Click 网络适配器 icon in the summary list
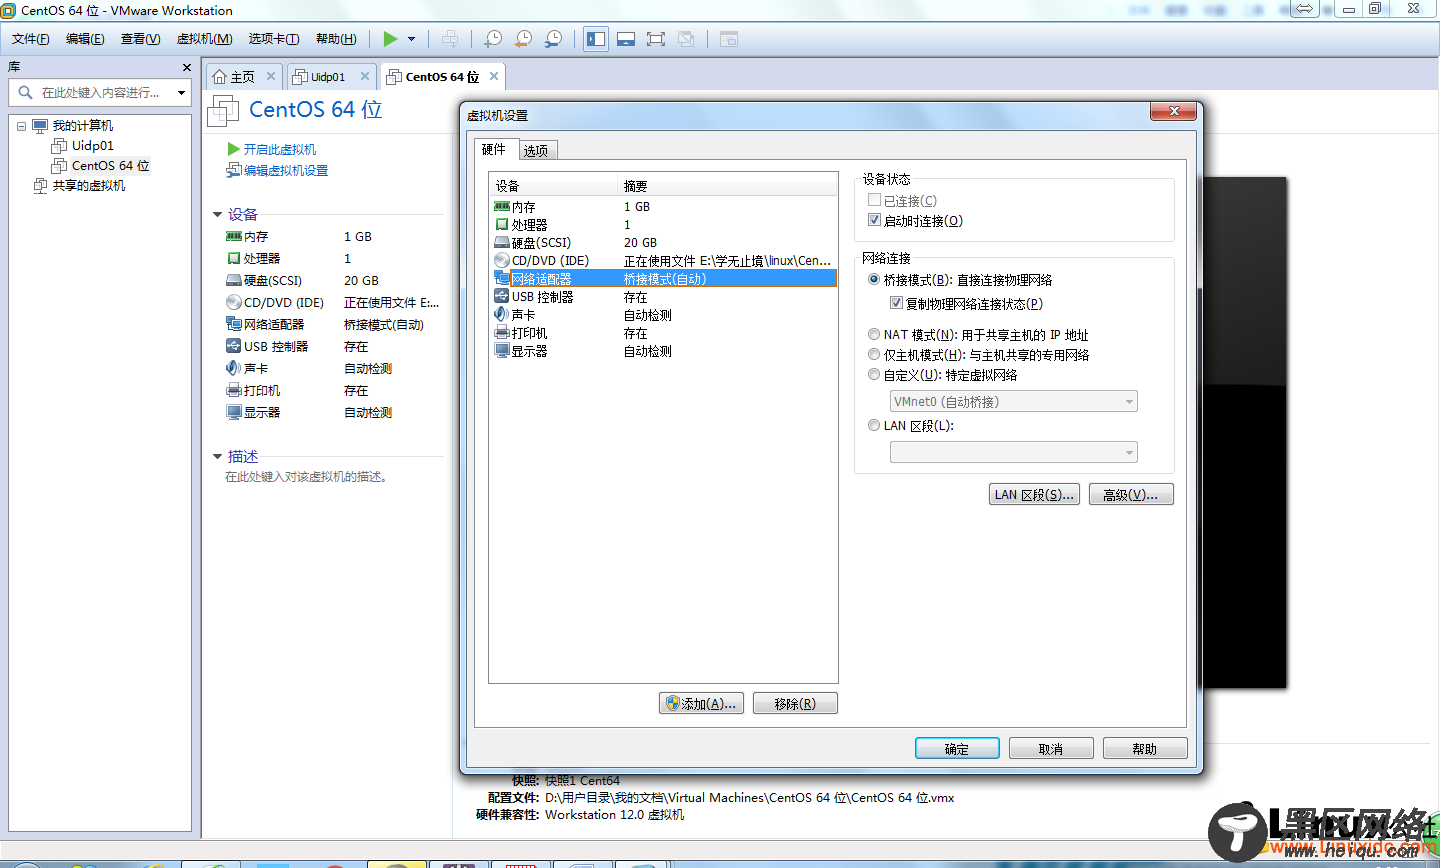Image resolution: width=1440 pixels, height=868 pixels. pos(234,325)
